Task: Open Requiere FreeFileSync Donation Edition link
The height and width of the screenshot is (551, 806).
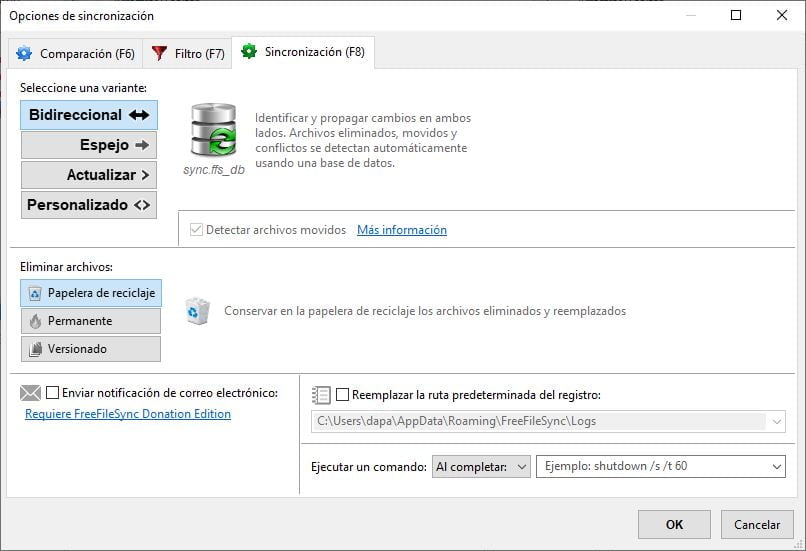Action: [128, 414]
